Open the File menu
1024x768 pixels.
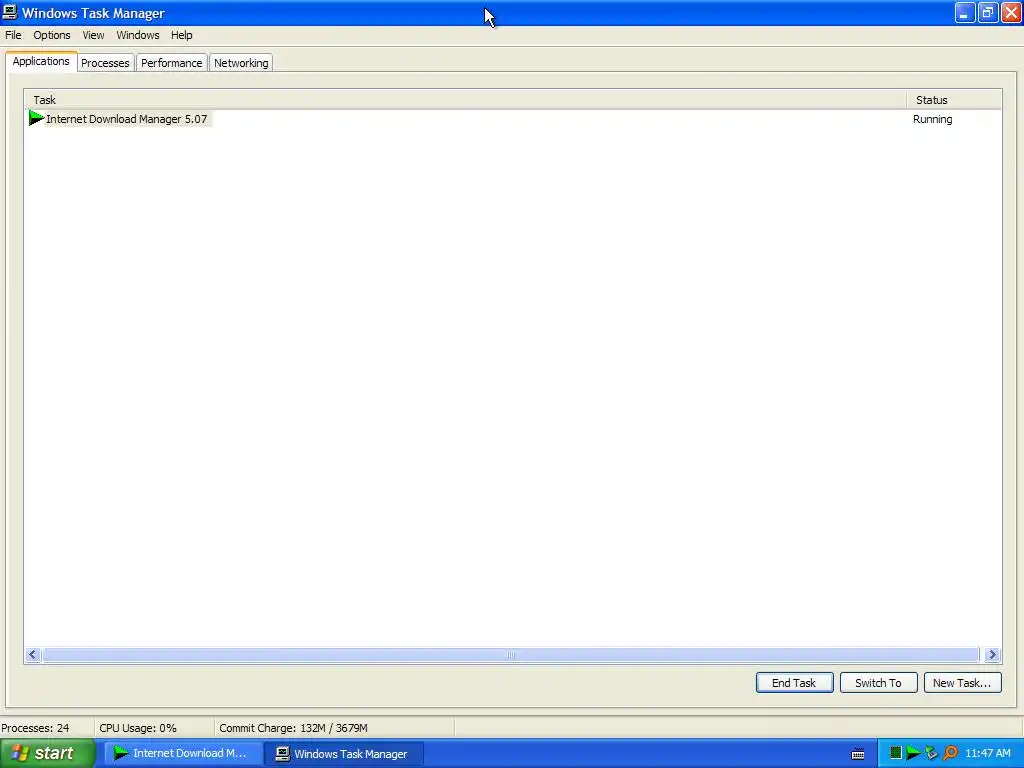click(13, 35)
